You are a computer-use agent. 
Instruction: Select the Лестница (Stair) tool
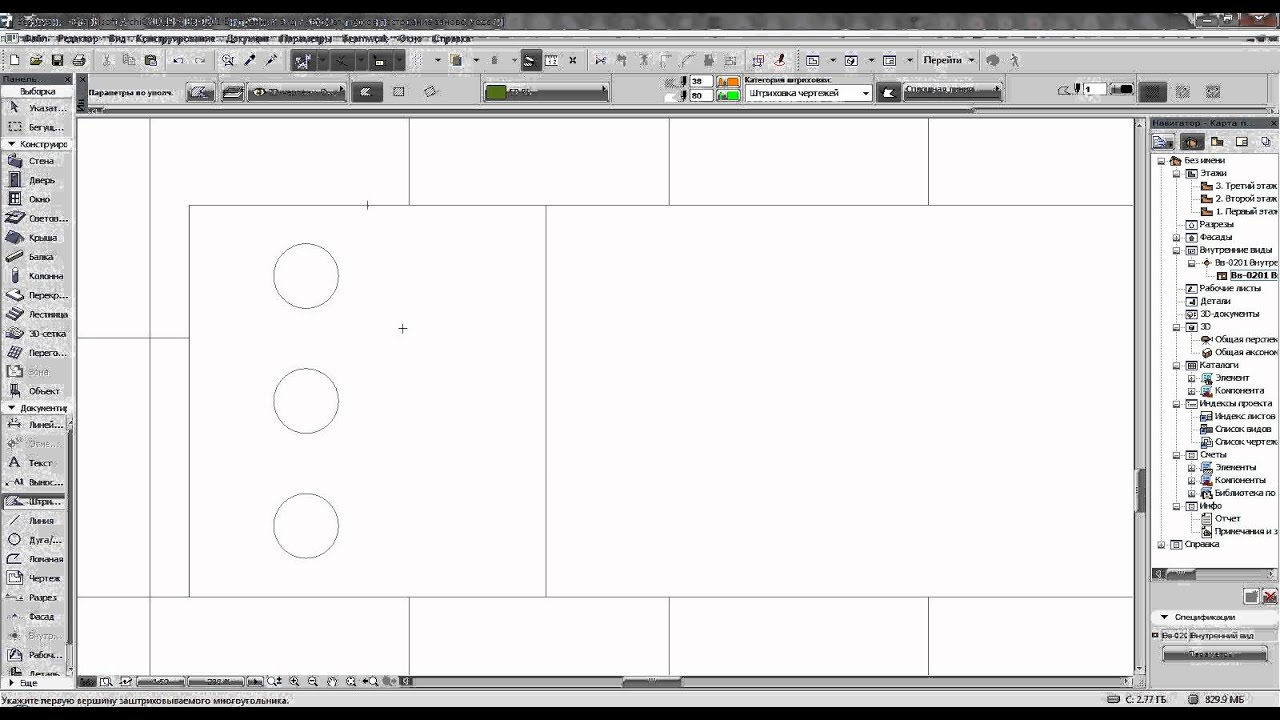point(35,314)
